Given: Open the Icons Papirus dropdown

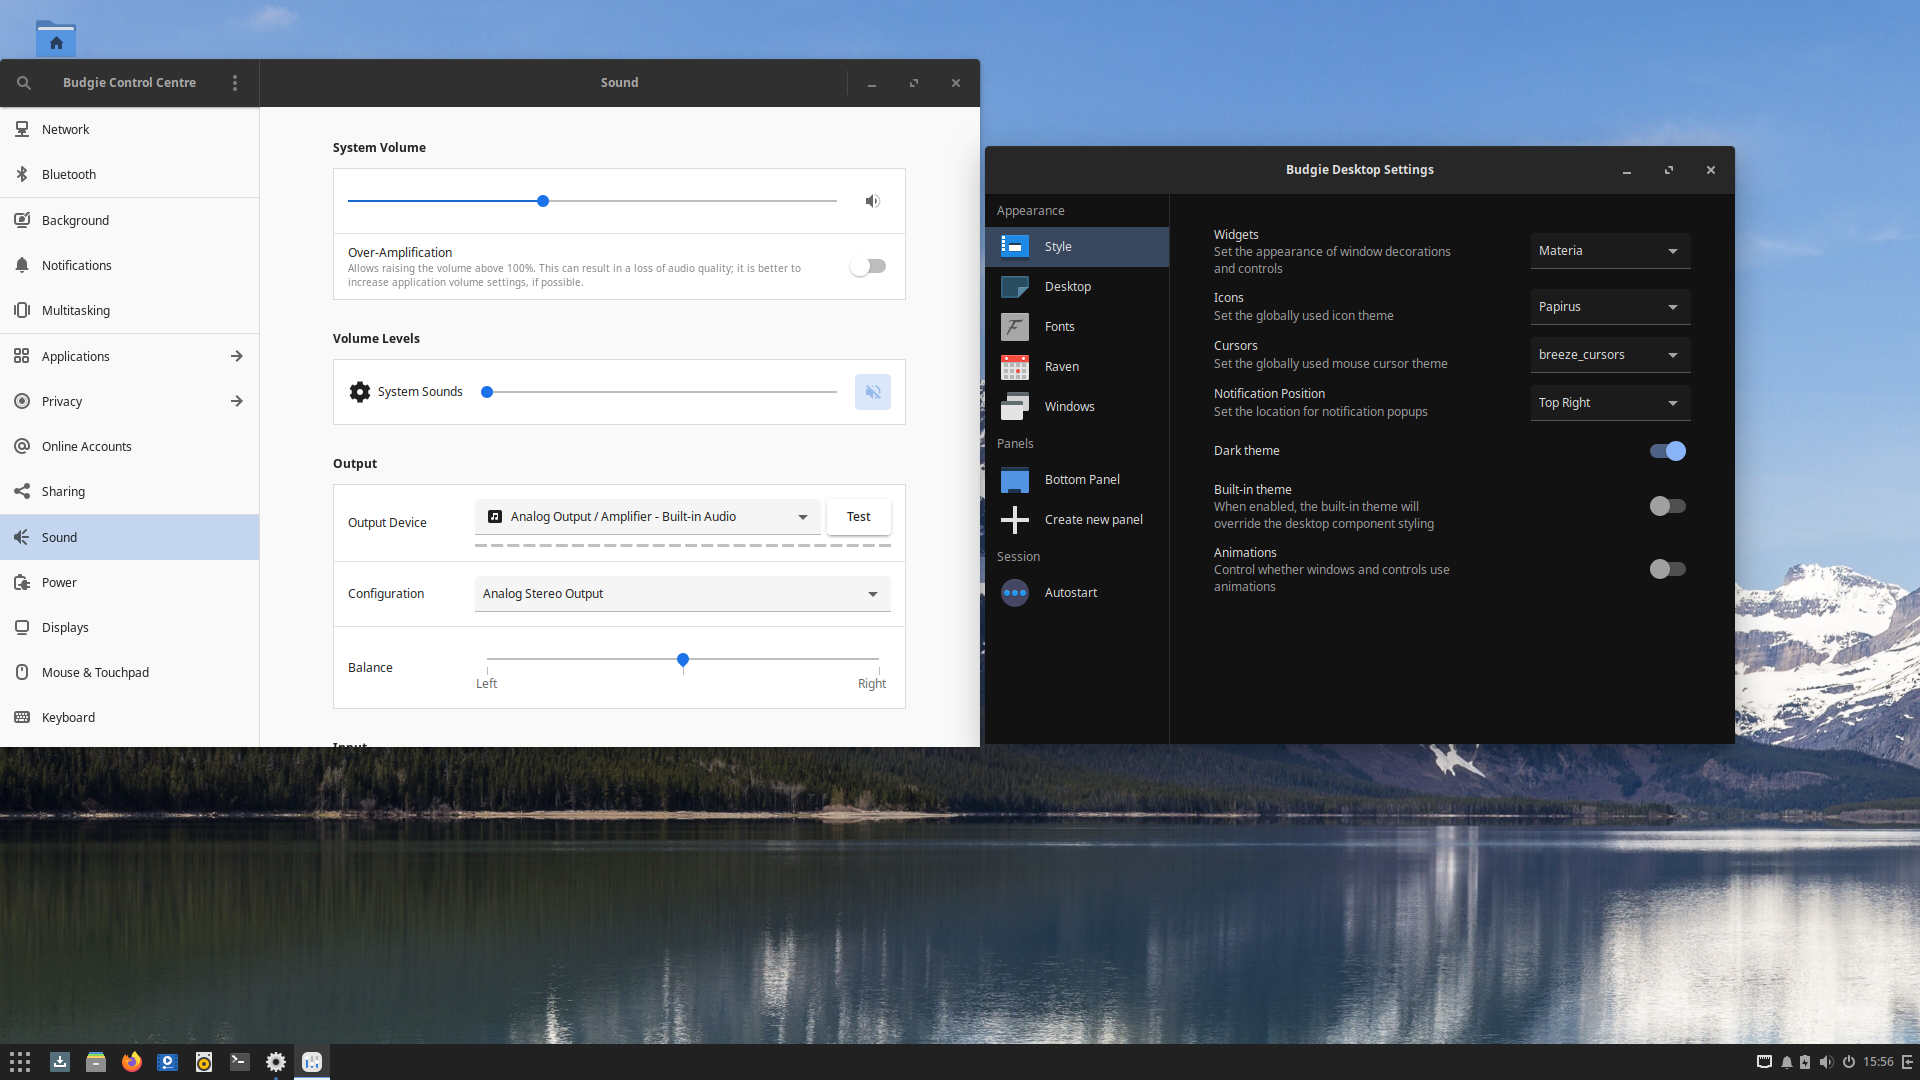Looking at the screenshot, I should (1610, 307).
